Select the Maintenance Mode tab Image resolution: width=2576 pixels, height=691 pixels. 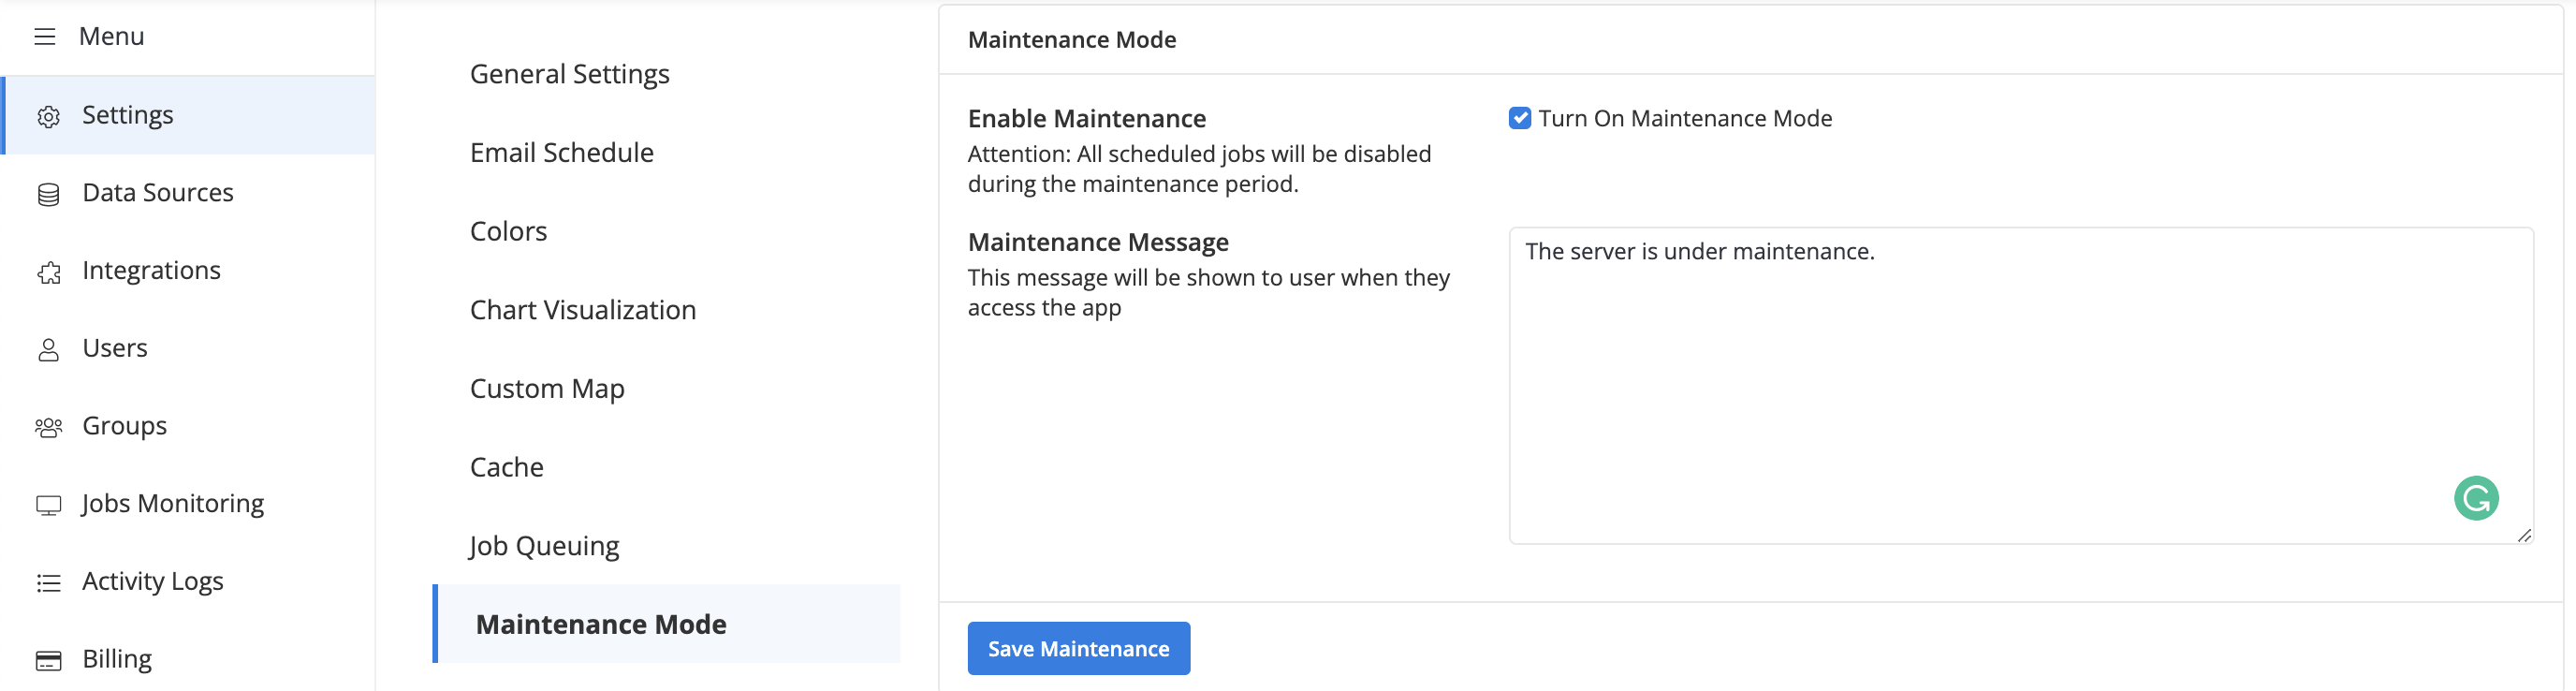[x=667, y=624]
